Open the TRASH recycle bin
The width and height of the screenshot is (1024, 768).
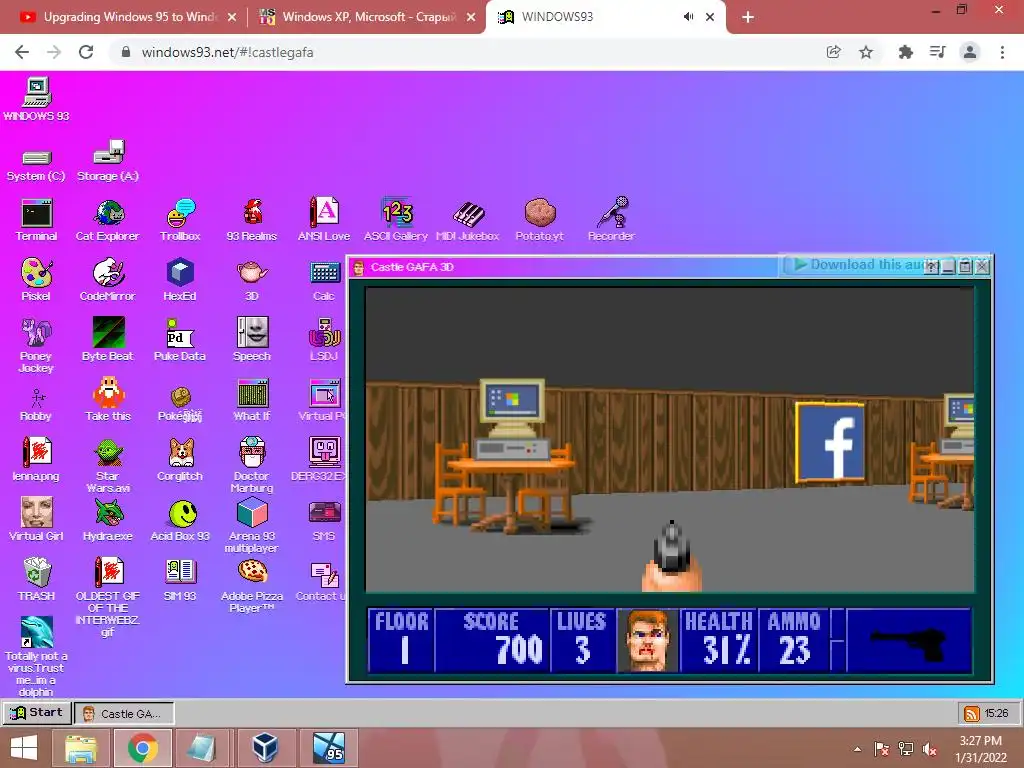pyautogui.click(x=37, y=579)
